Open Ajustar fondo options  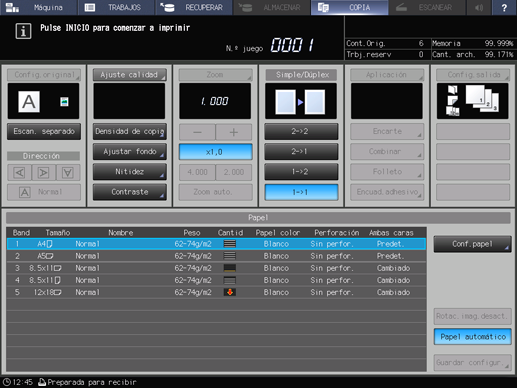tap(130, 152)
